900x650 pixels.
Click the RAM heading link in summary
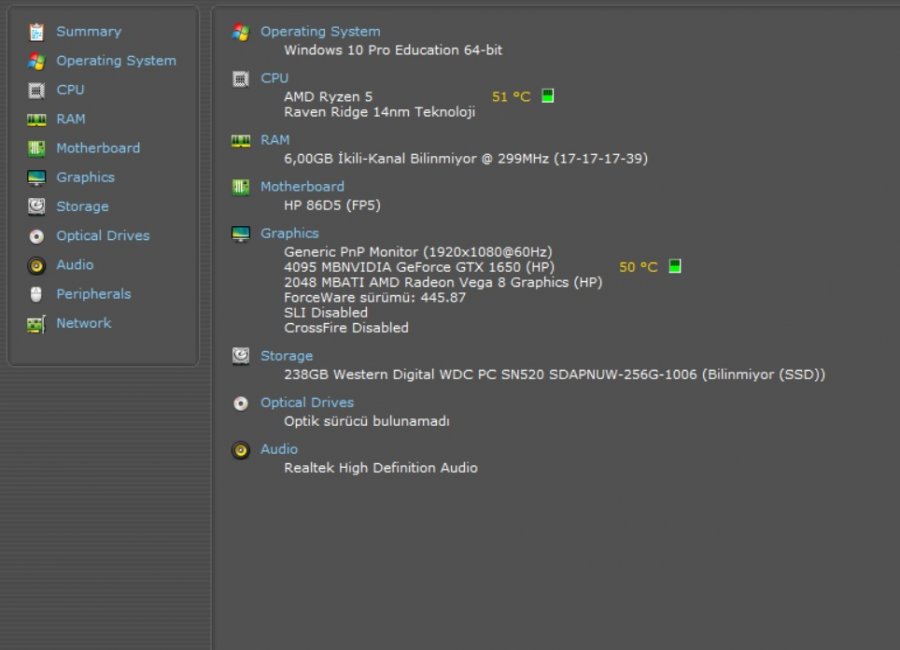click(275, 140)
